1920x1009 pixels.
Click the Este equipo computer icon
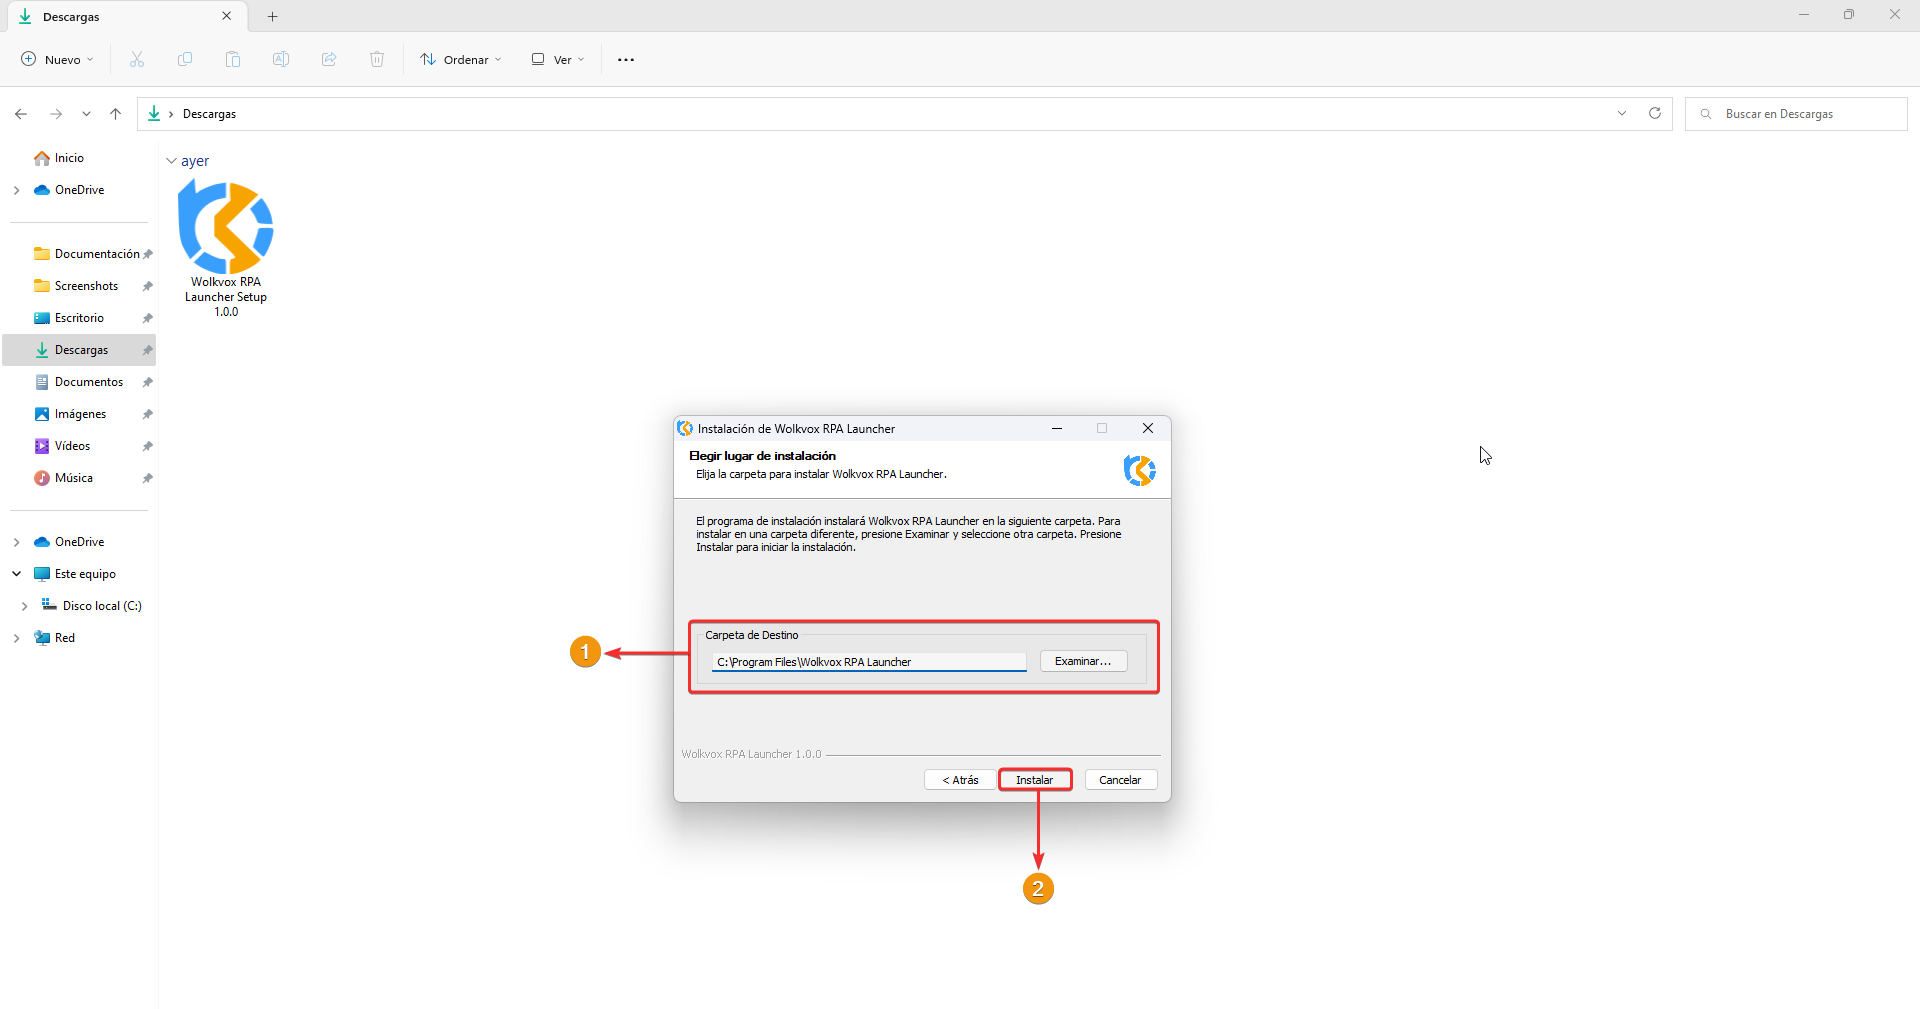42,574
